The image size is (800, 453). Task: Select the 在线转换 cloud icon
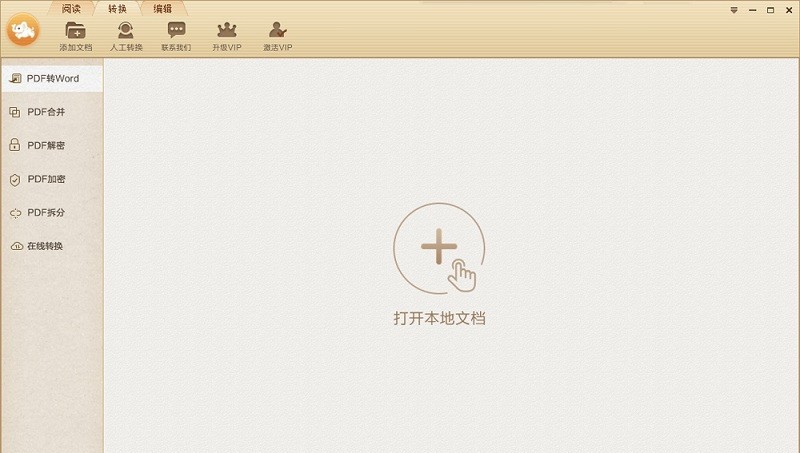coord(16,246)
